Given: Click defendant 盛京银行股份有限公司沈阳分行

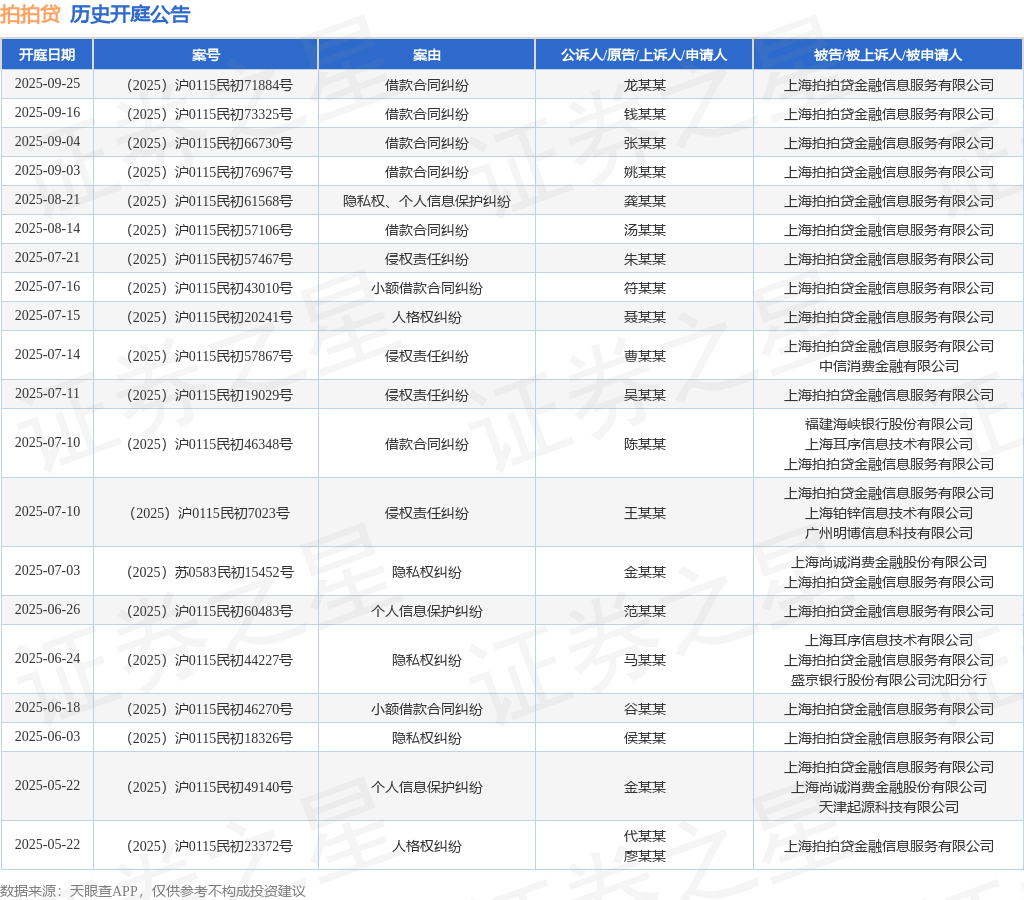Looking at the screenshot, I should click(x=889, y=680).
